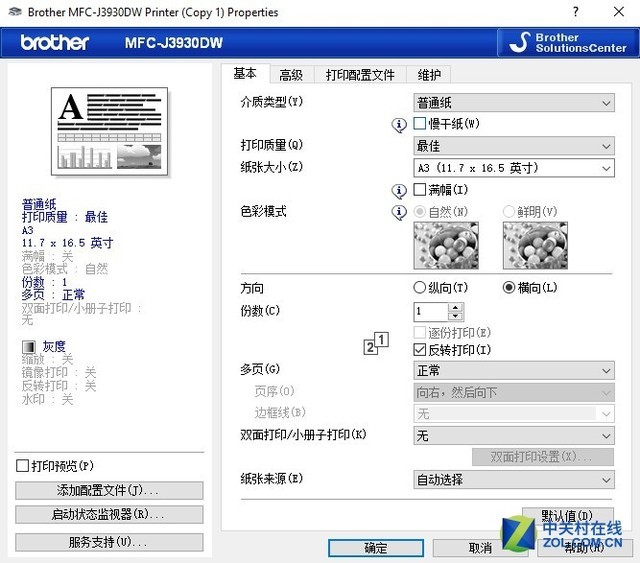Click summary text 份数 : 1
The image size is (640, 563).
tap(44, 282)
